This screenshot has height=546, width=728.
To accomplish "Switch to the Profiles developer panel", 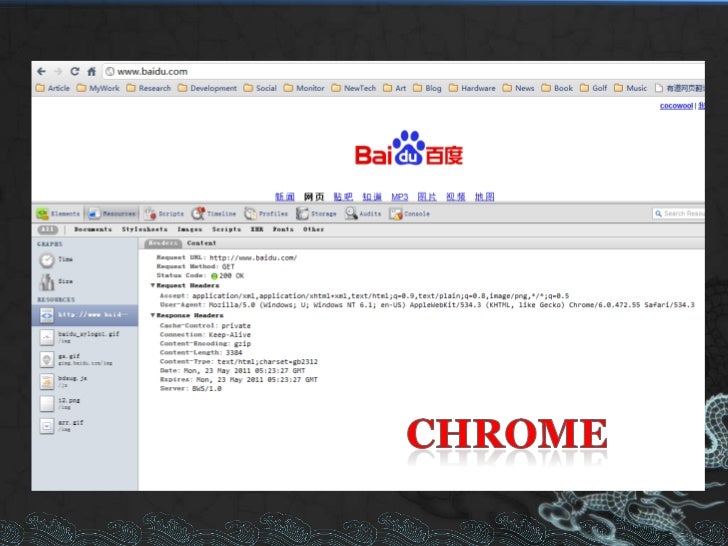I will click(x=266, y=214).
